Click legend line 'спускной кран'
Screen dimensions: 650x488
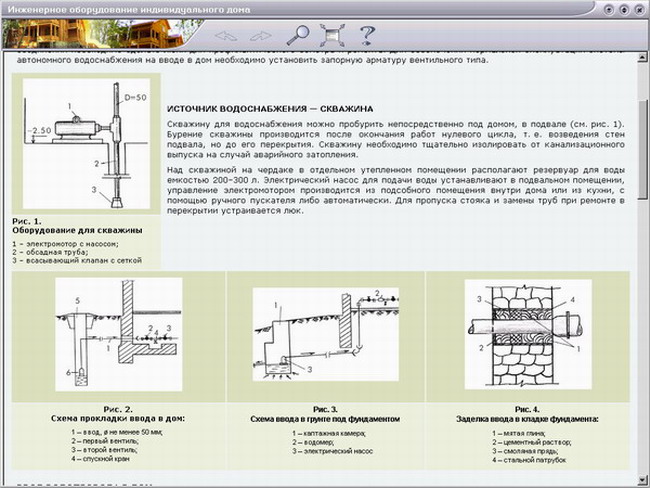106,459
